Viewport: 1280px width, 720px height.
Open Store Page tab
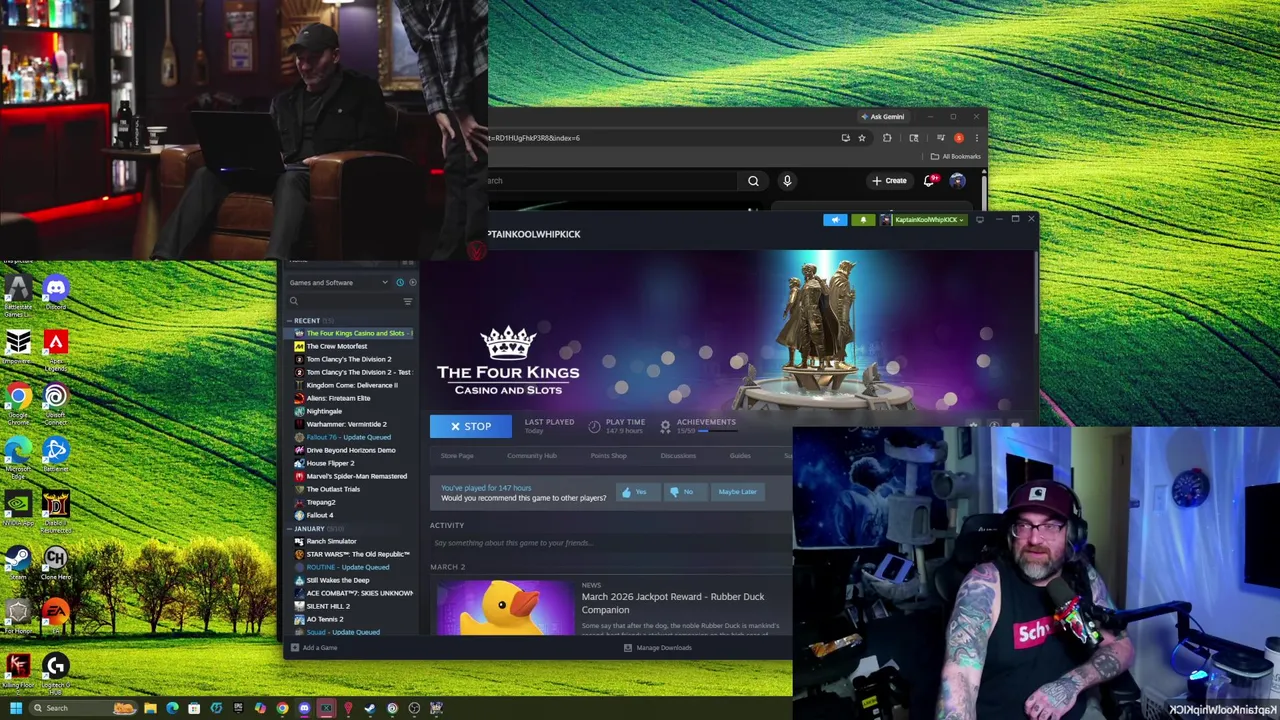click(x=457, y=456)
